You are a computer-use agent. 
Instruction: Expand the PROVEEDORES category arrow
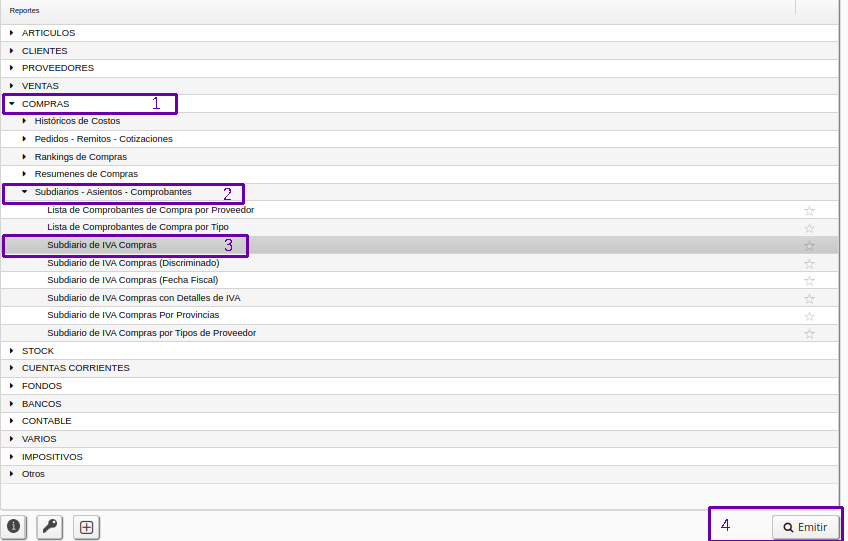pyautogui.click(x=11, y=68)
